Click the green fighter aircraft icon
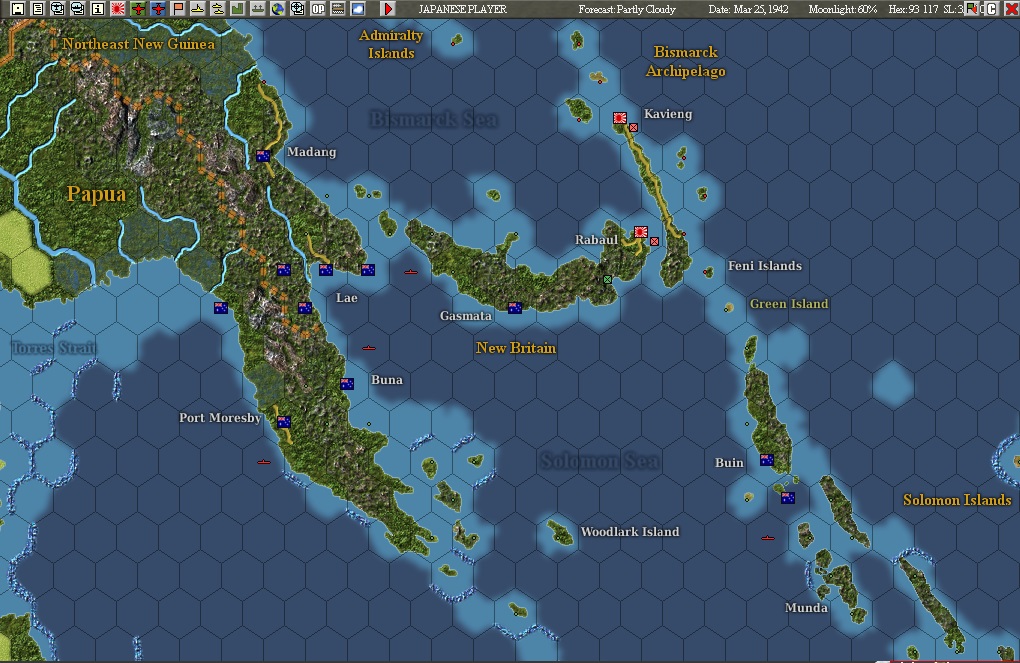1020x663 pixels. (139, 9)
